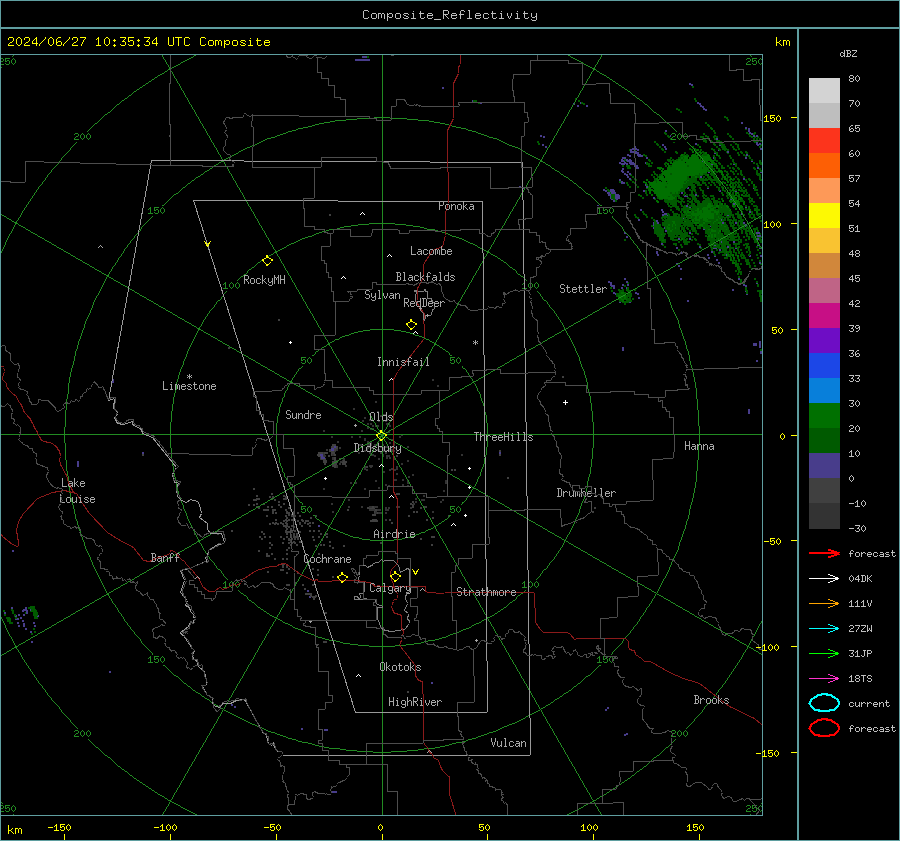Click the purple swatch between 39 and 36
This screenshot has width=900, height=841.
click(824, 341)
